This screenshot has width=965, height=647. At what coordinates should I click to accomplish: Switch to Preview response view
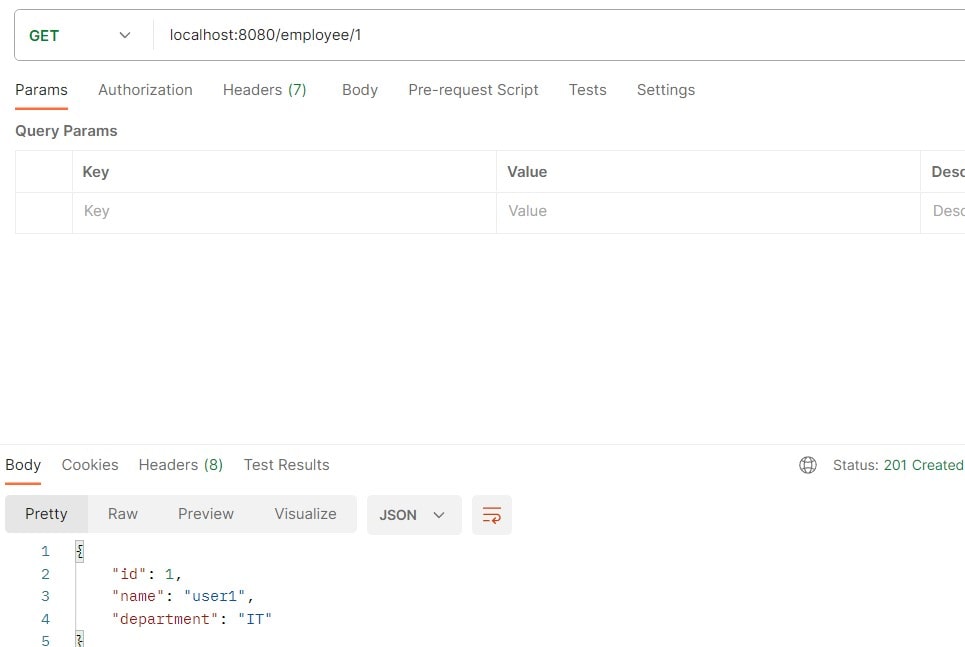(x=205, y=514)
